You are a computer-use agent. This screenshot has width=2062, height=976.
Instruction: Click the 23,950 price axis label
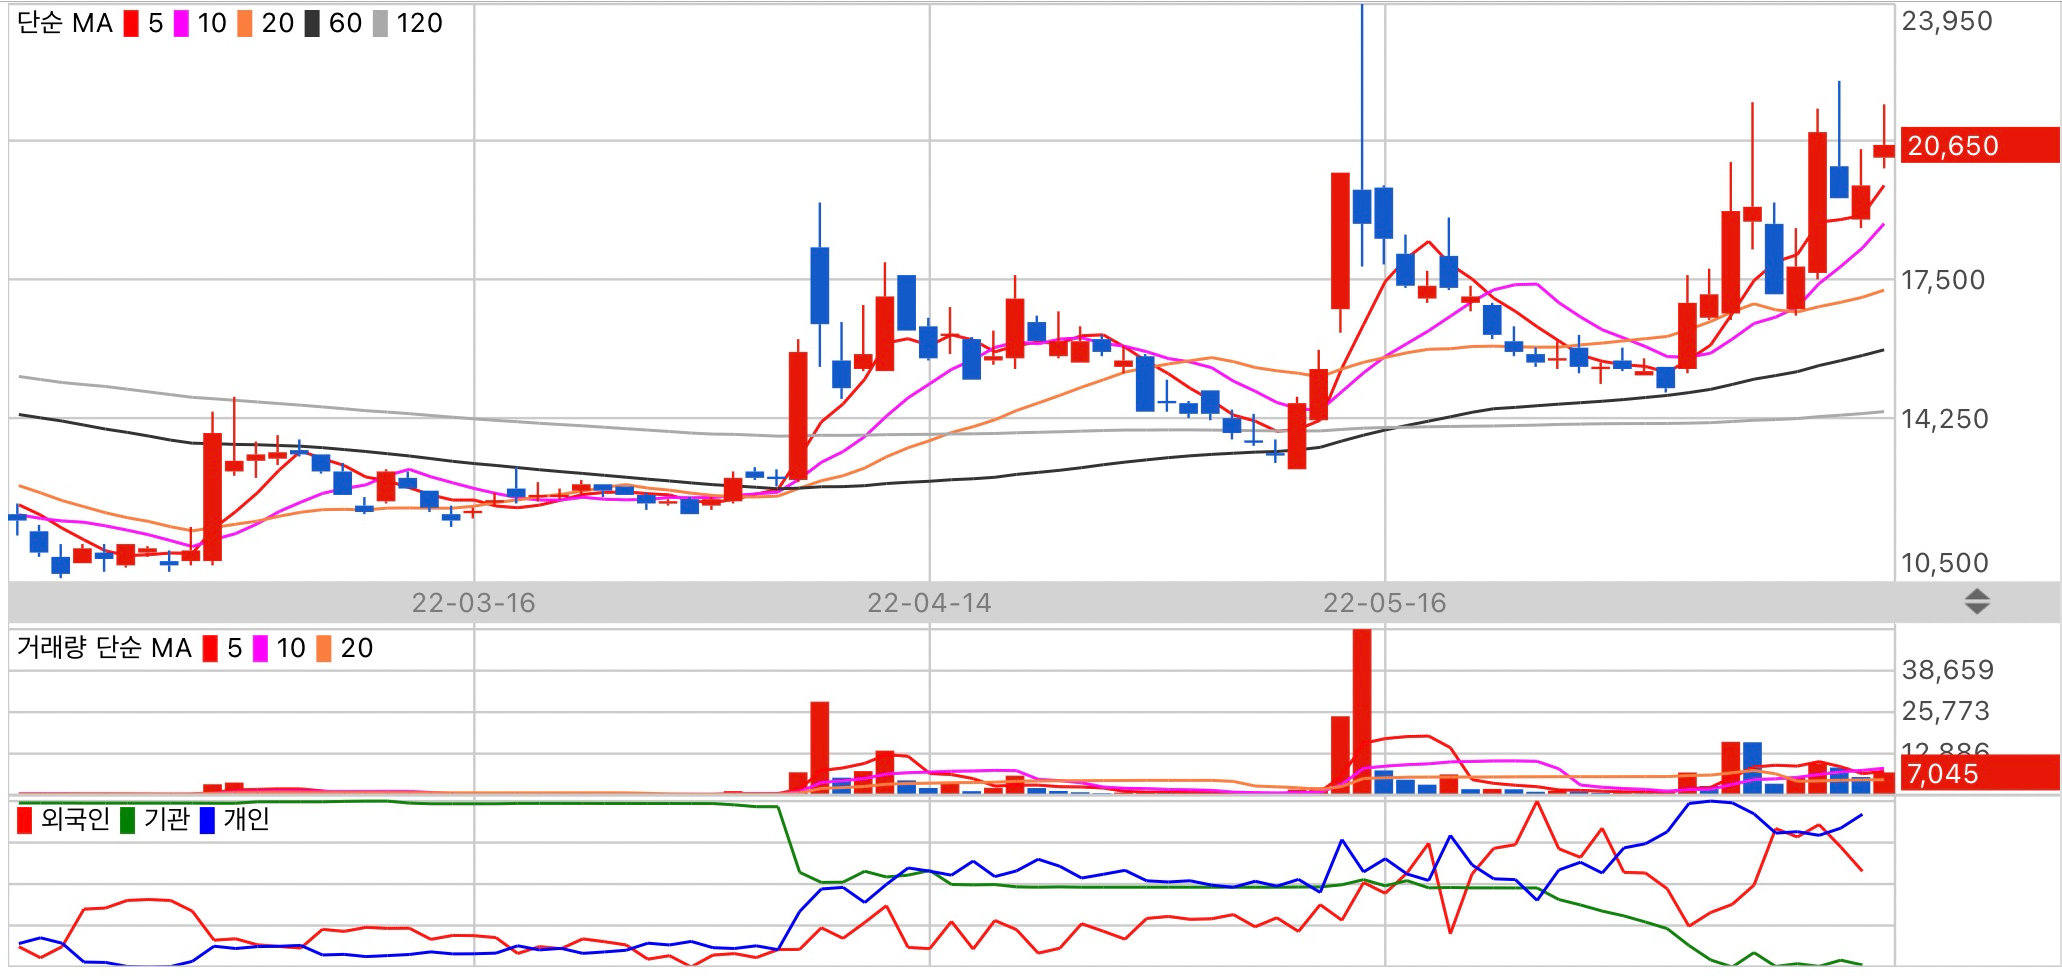click(1947, 21)
